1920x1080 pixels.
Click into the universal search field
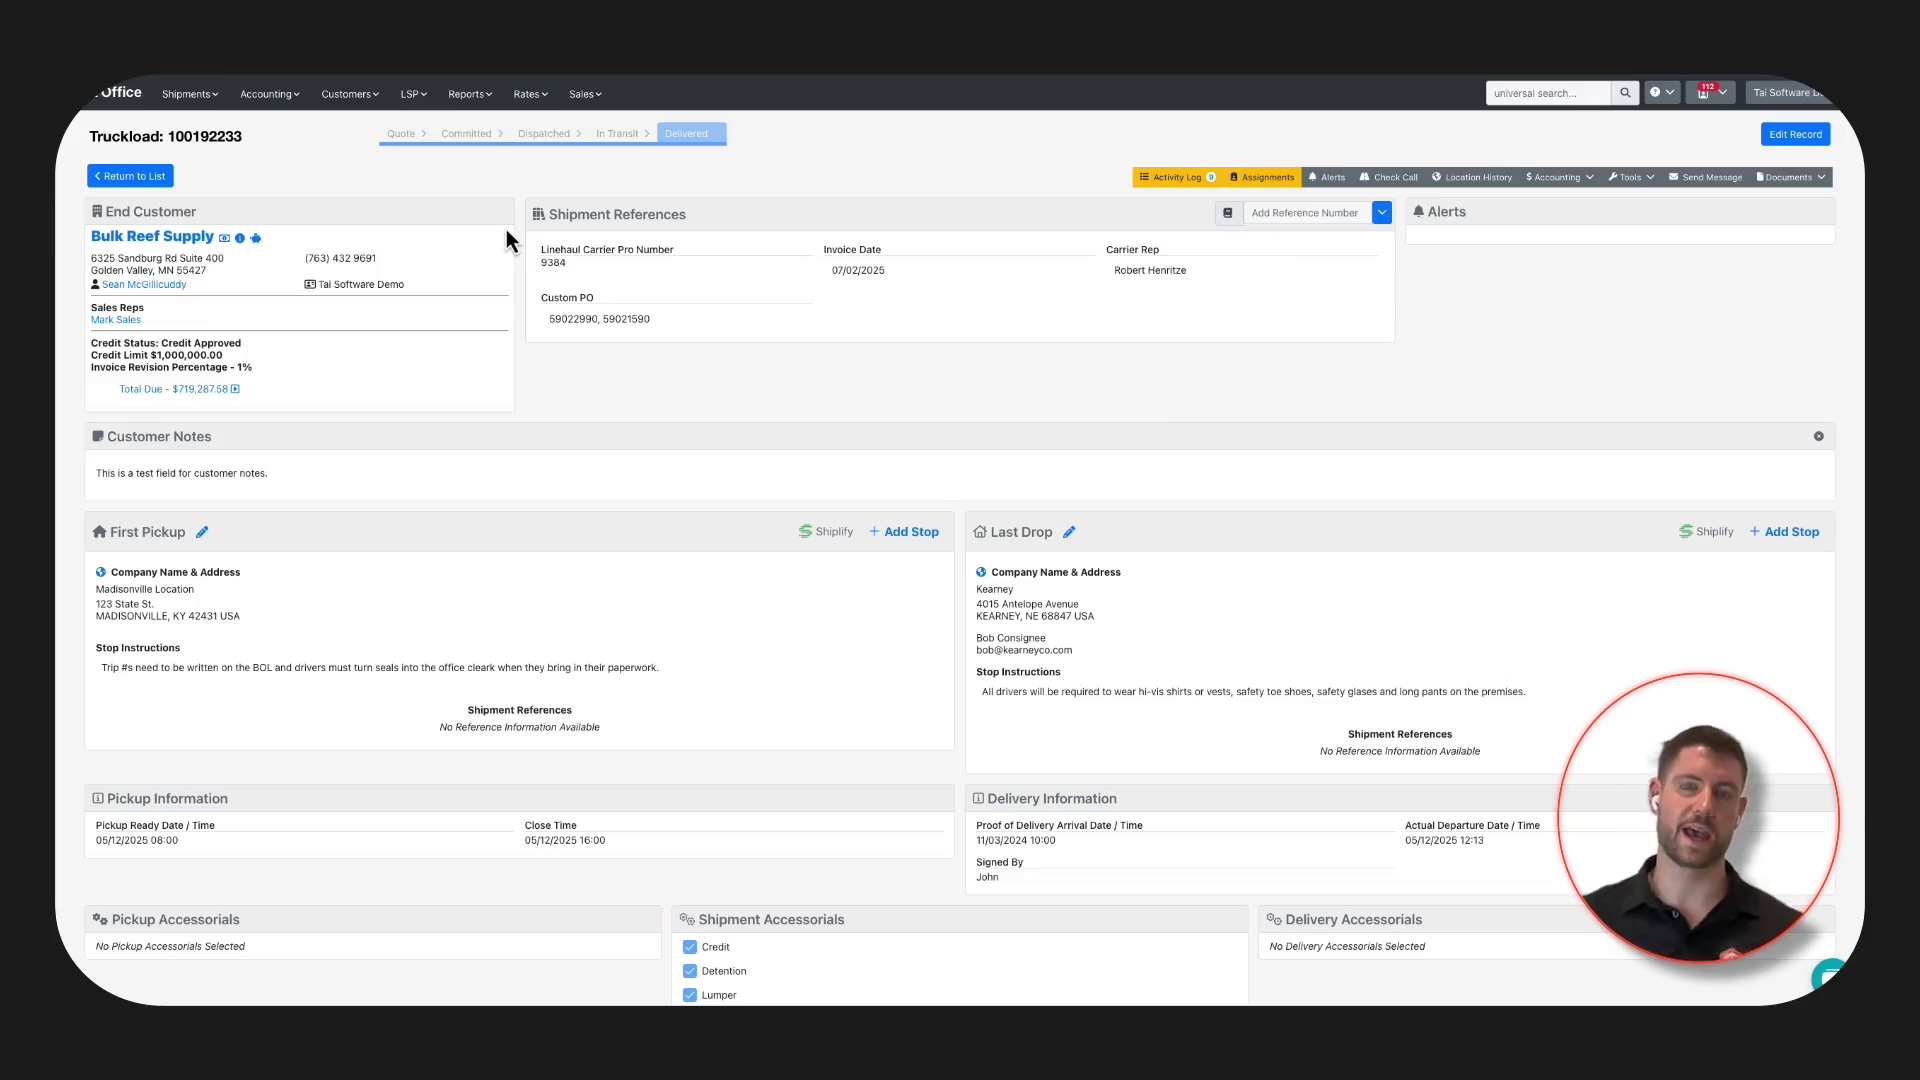coord(1547,93)
